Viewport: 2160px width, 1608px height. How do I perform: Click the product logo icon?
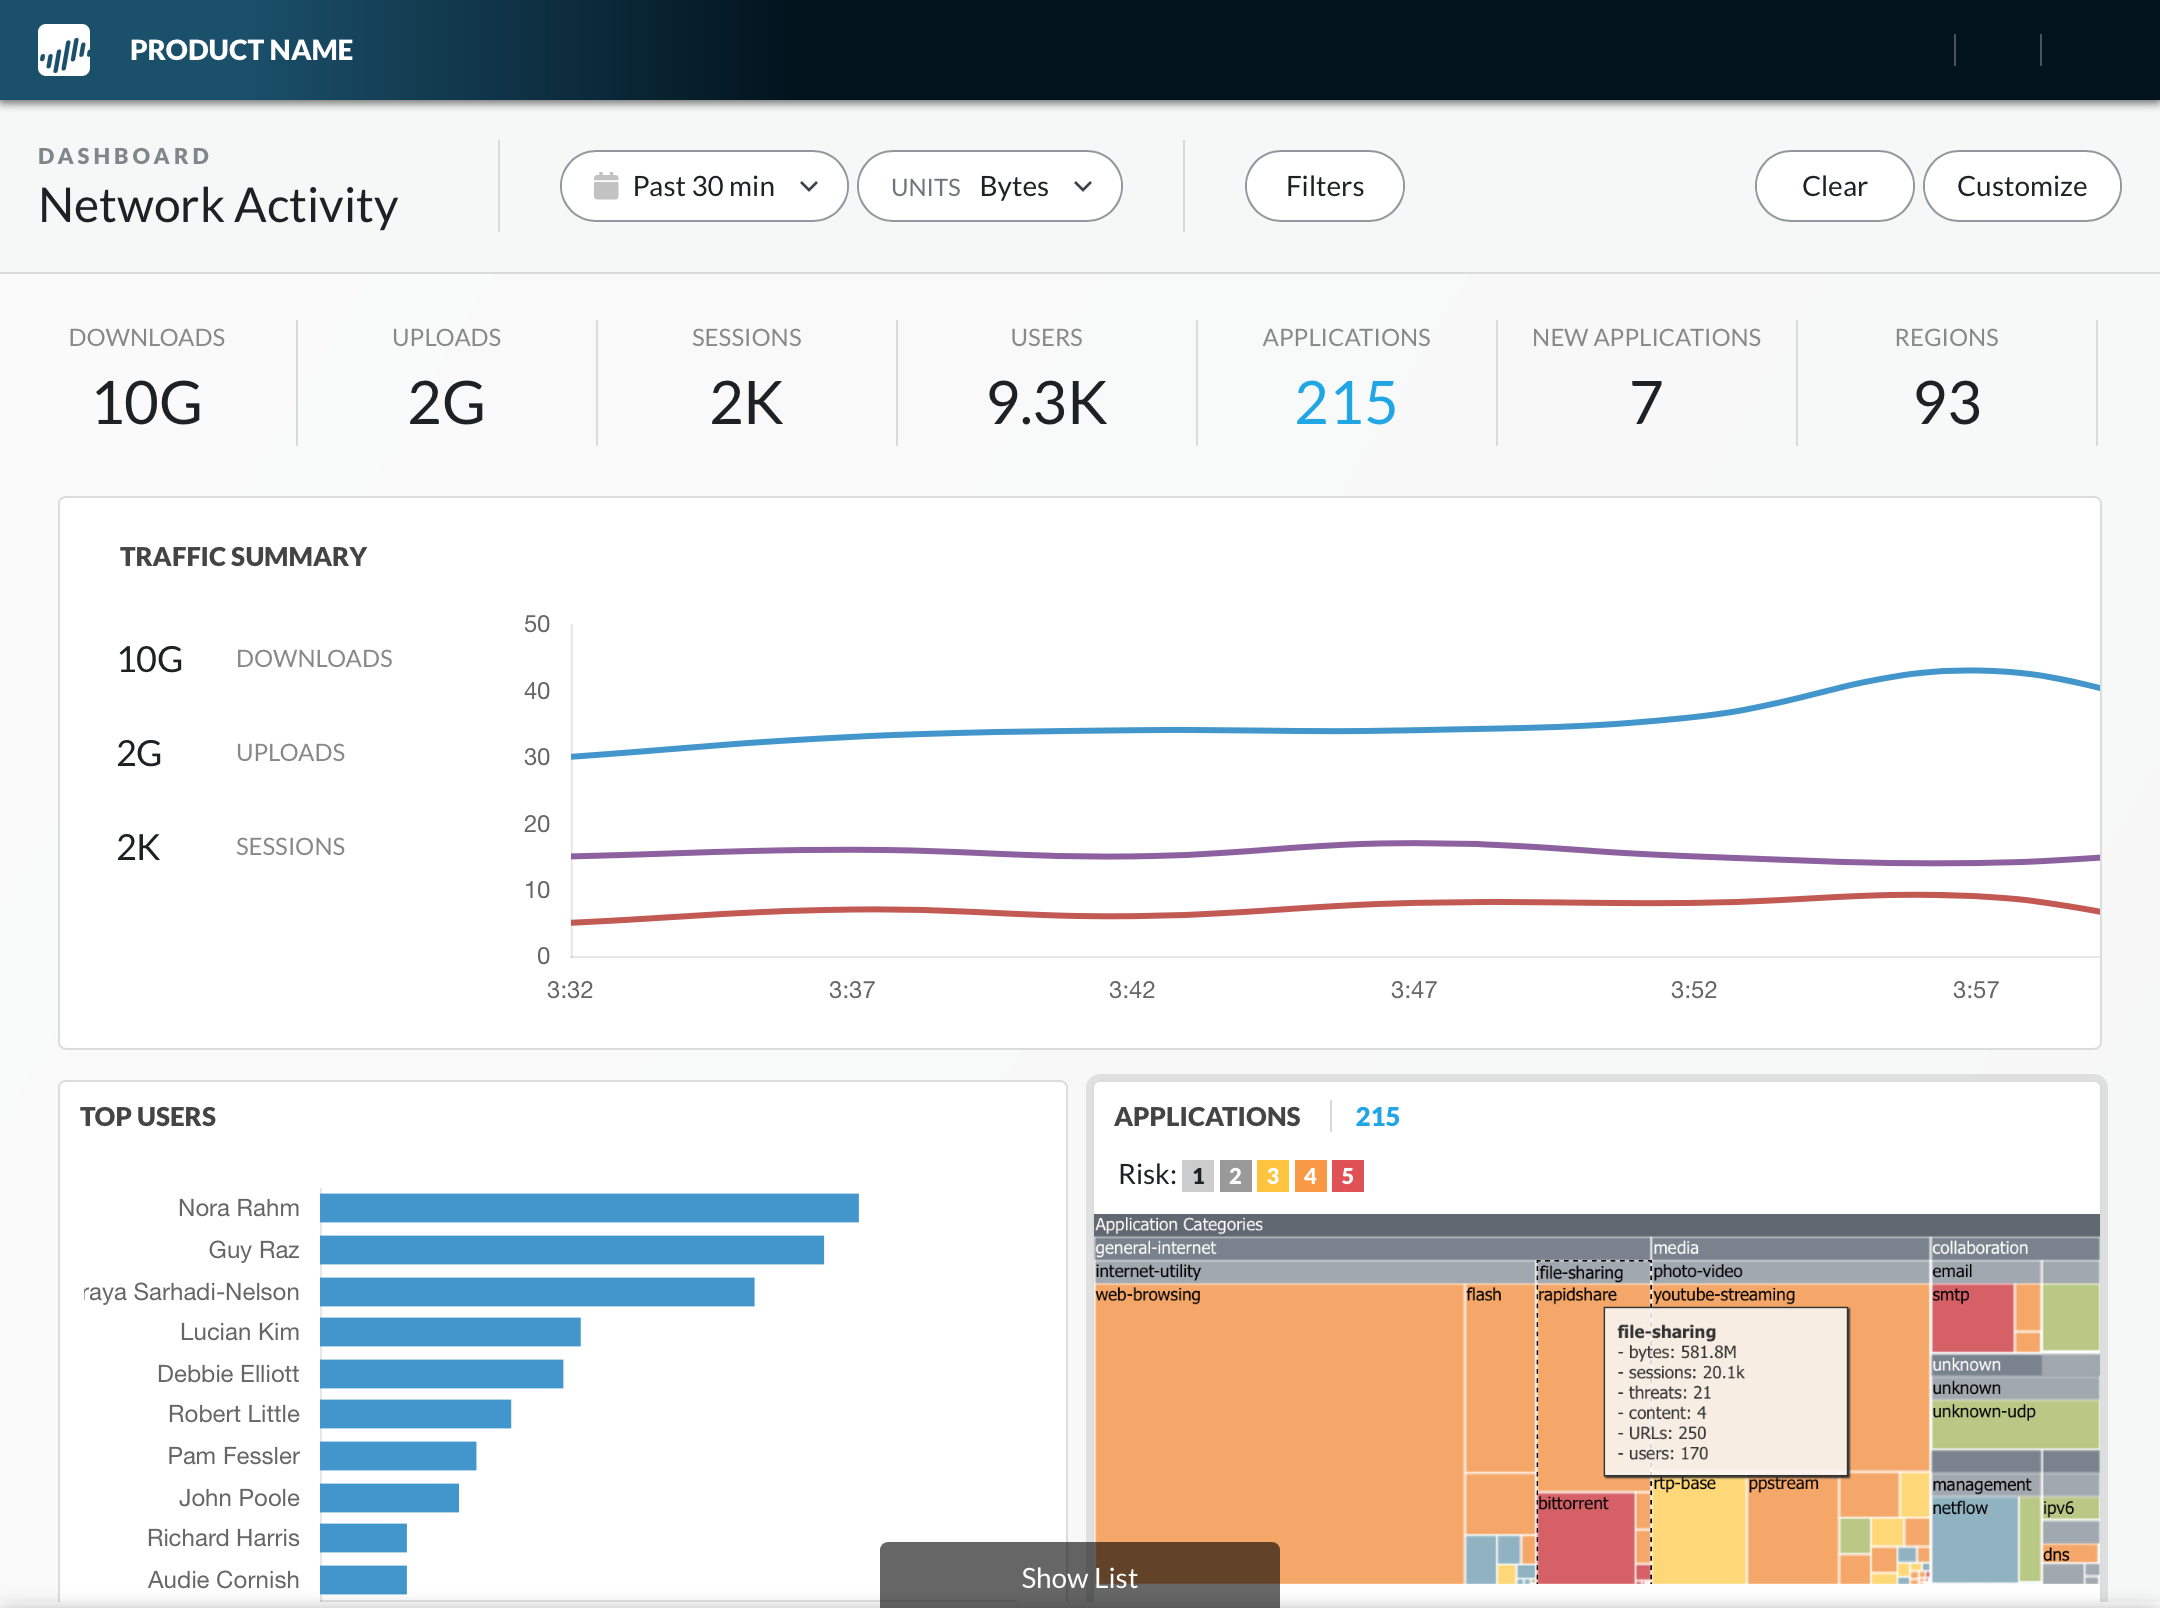[x=64, y=50]
